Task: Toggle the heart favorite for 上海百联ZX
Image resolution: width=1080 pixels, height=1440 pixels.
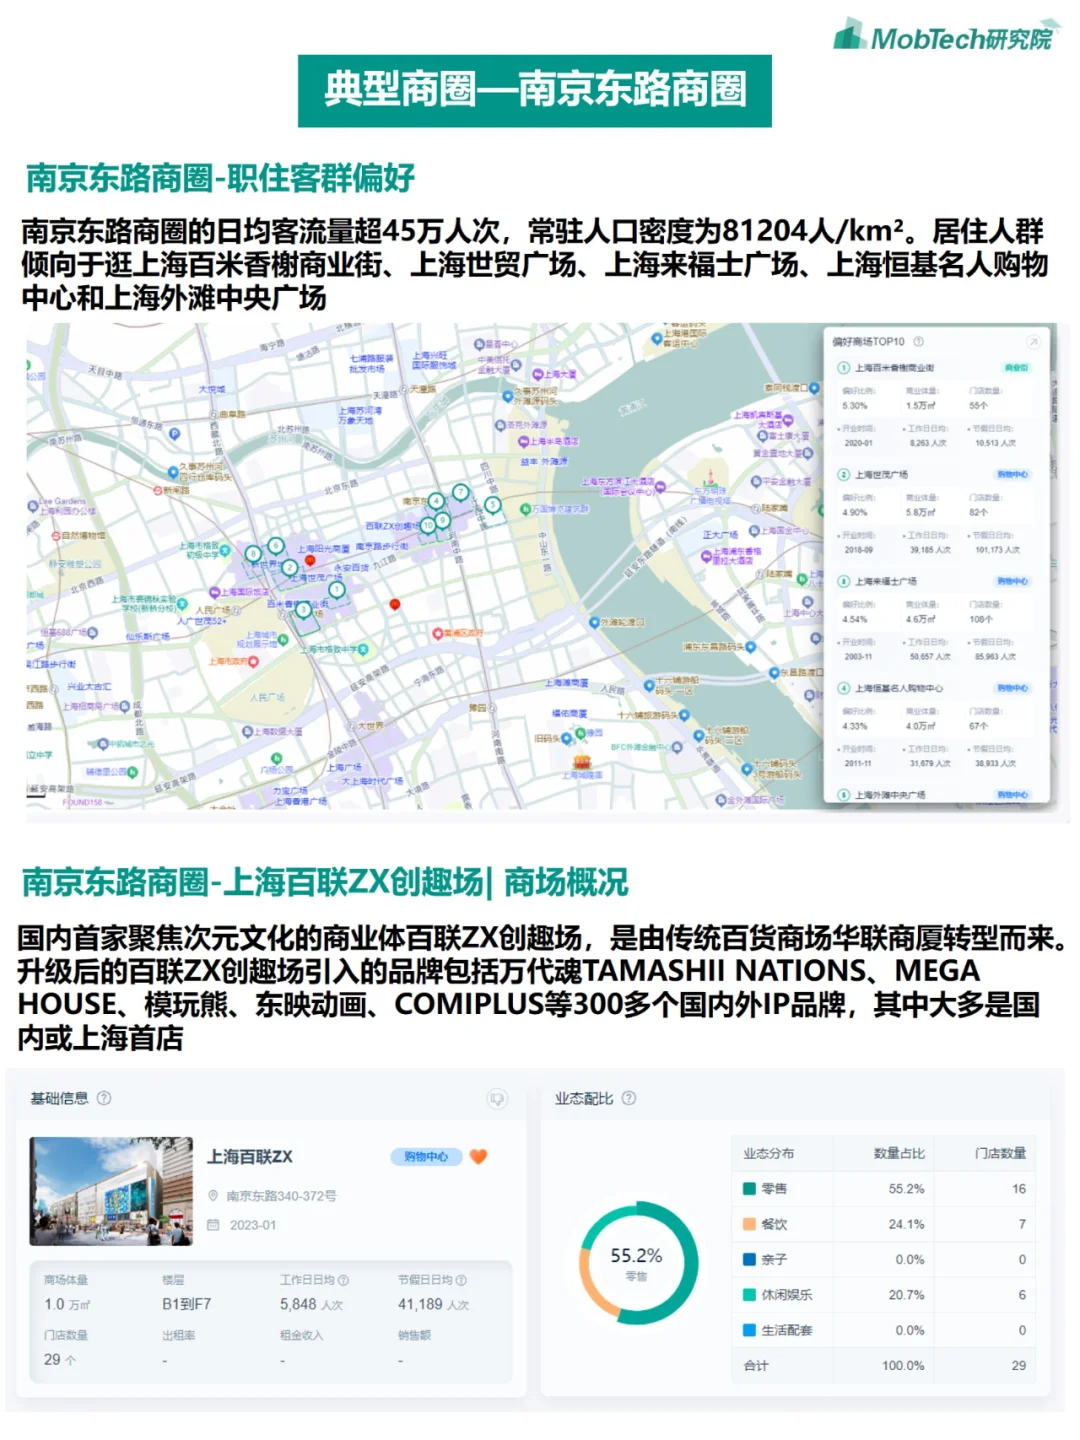Action: click(x=477, y=1157)
